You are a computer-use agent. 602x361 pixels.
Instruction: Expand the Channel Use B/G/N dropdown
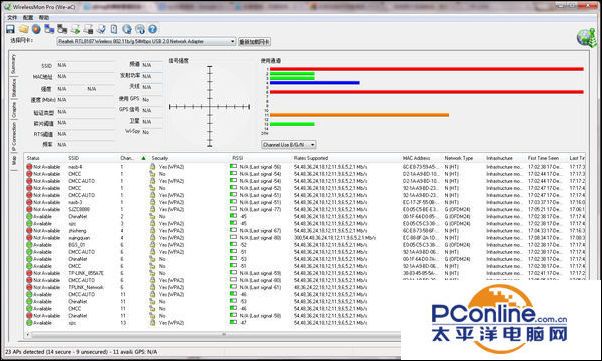pyautogui.click(x=289, y=145)
